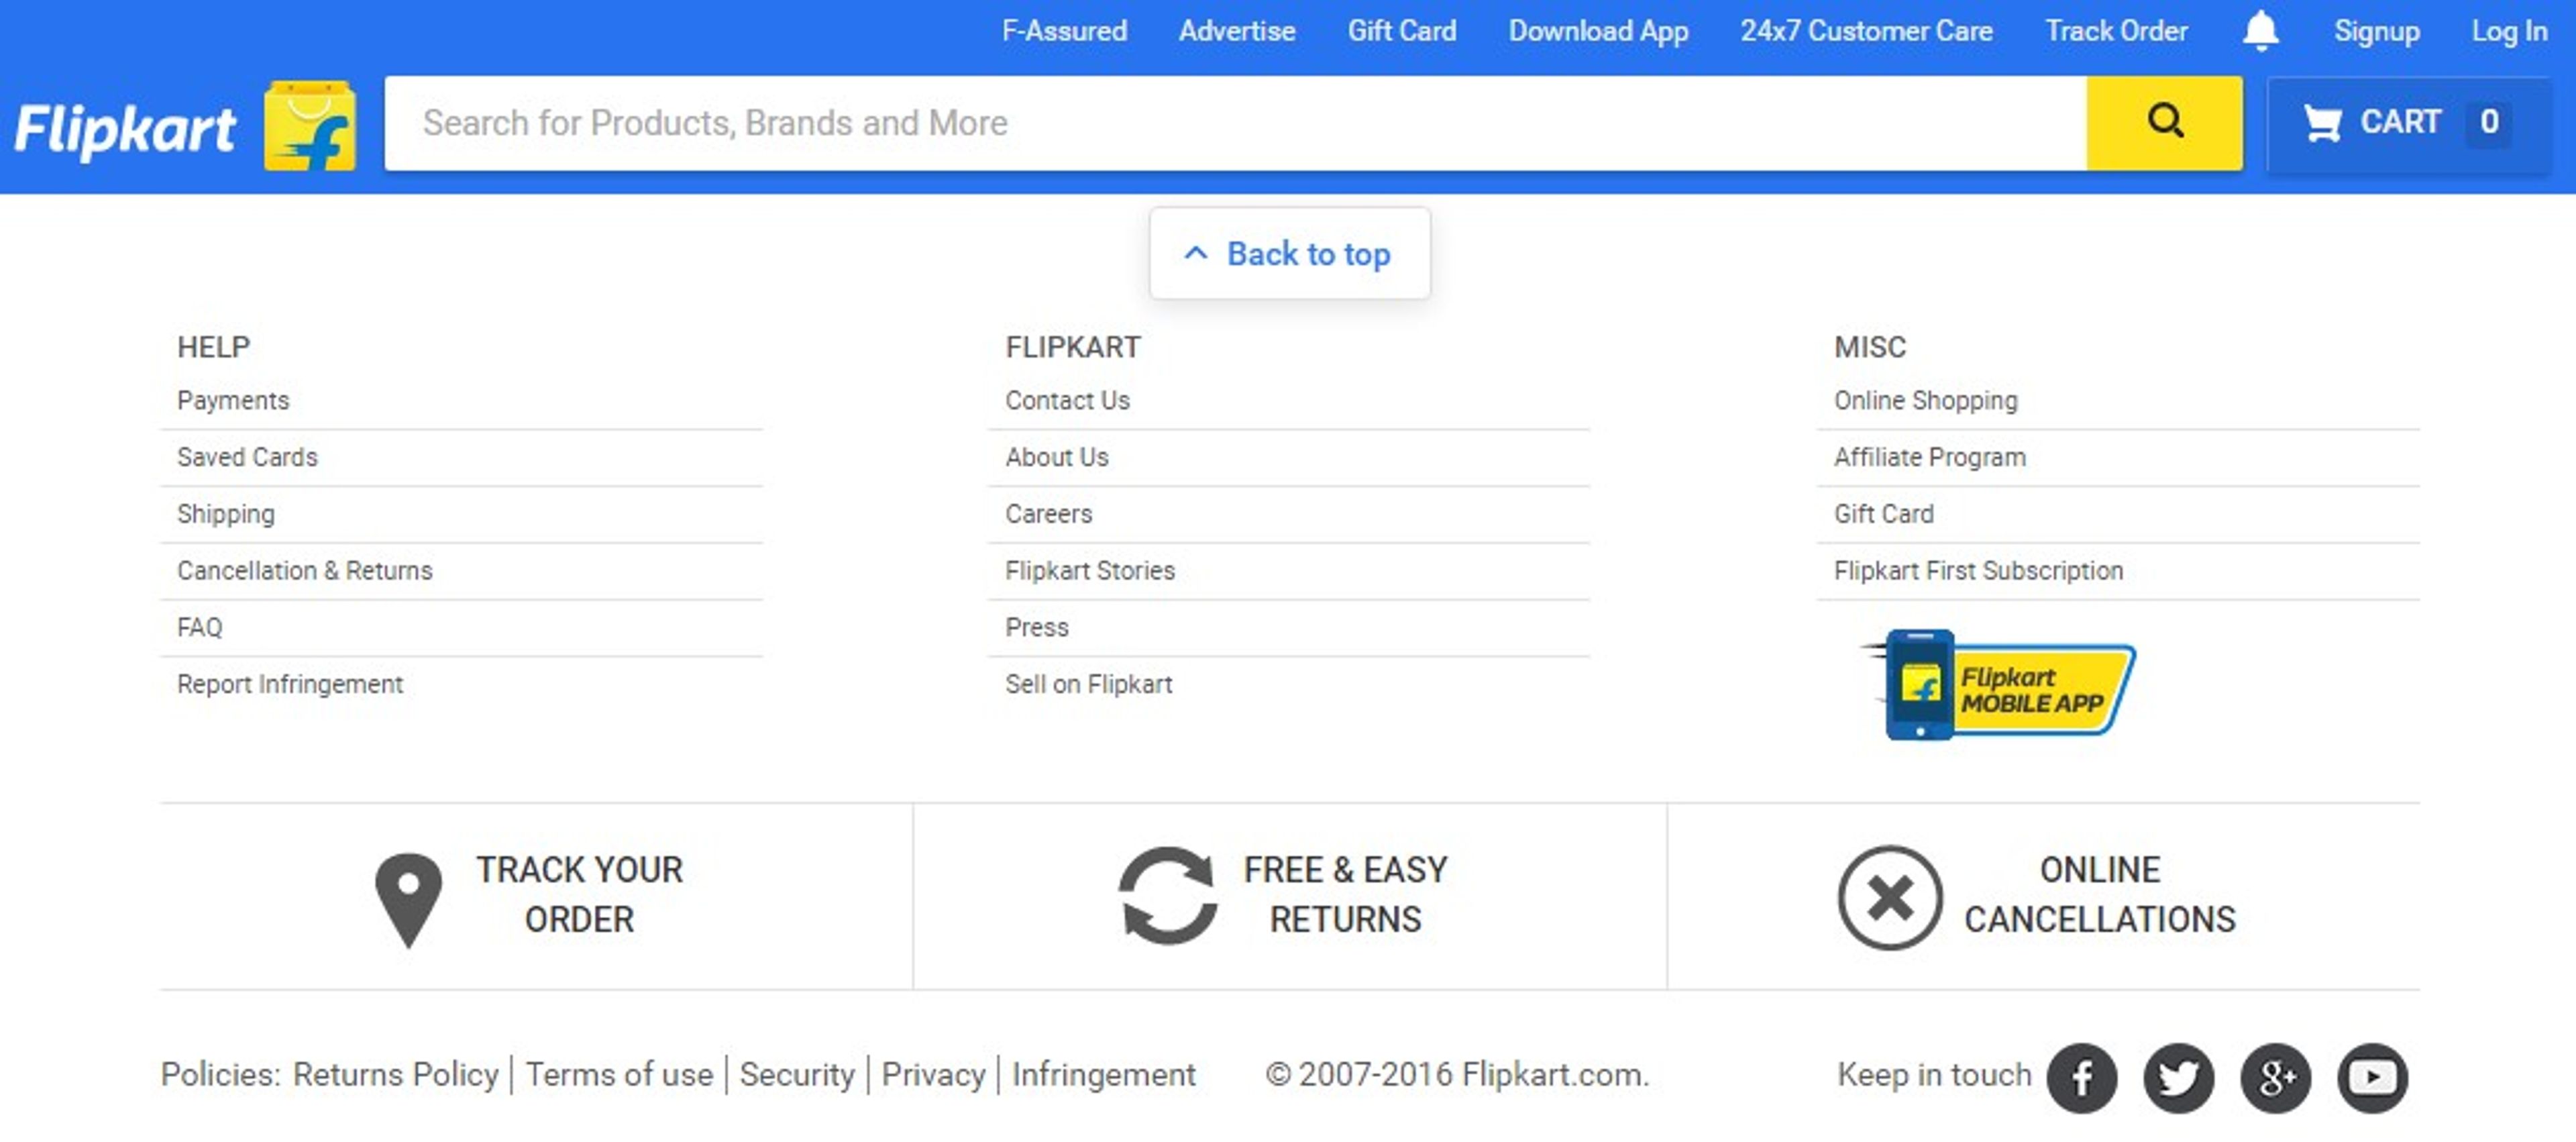Open the notifications bell
The image size is (2576, 1142).
[x=2261, y=31]
